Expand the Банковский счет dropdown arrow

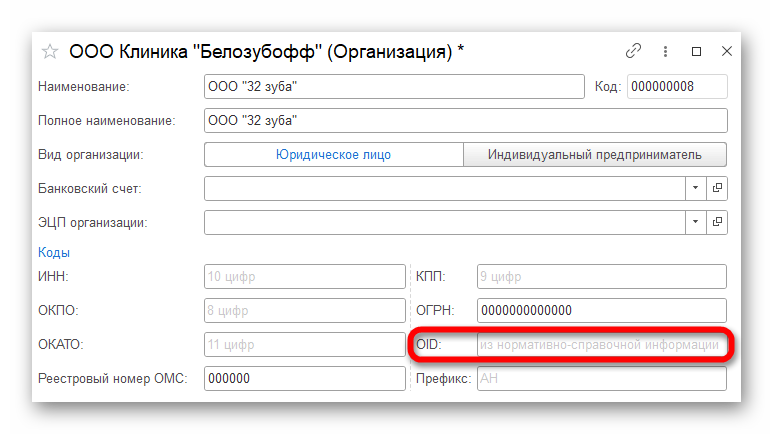click(696, 188)
